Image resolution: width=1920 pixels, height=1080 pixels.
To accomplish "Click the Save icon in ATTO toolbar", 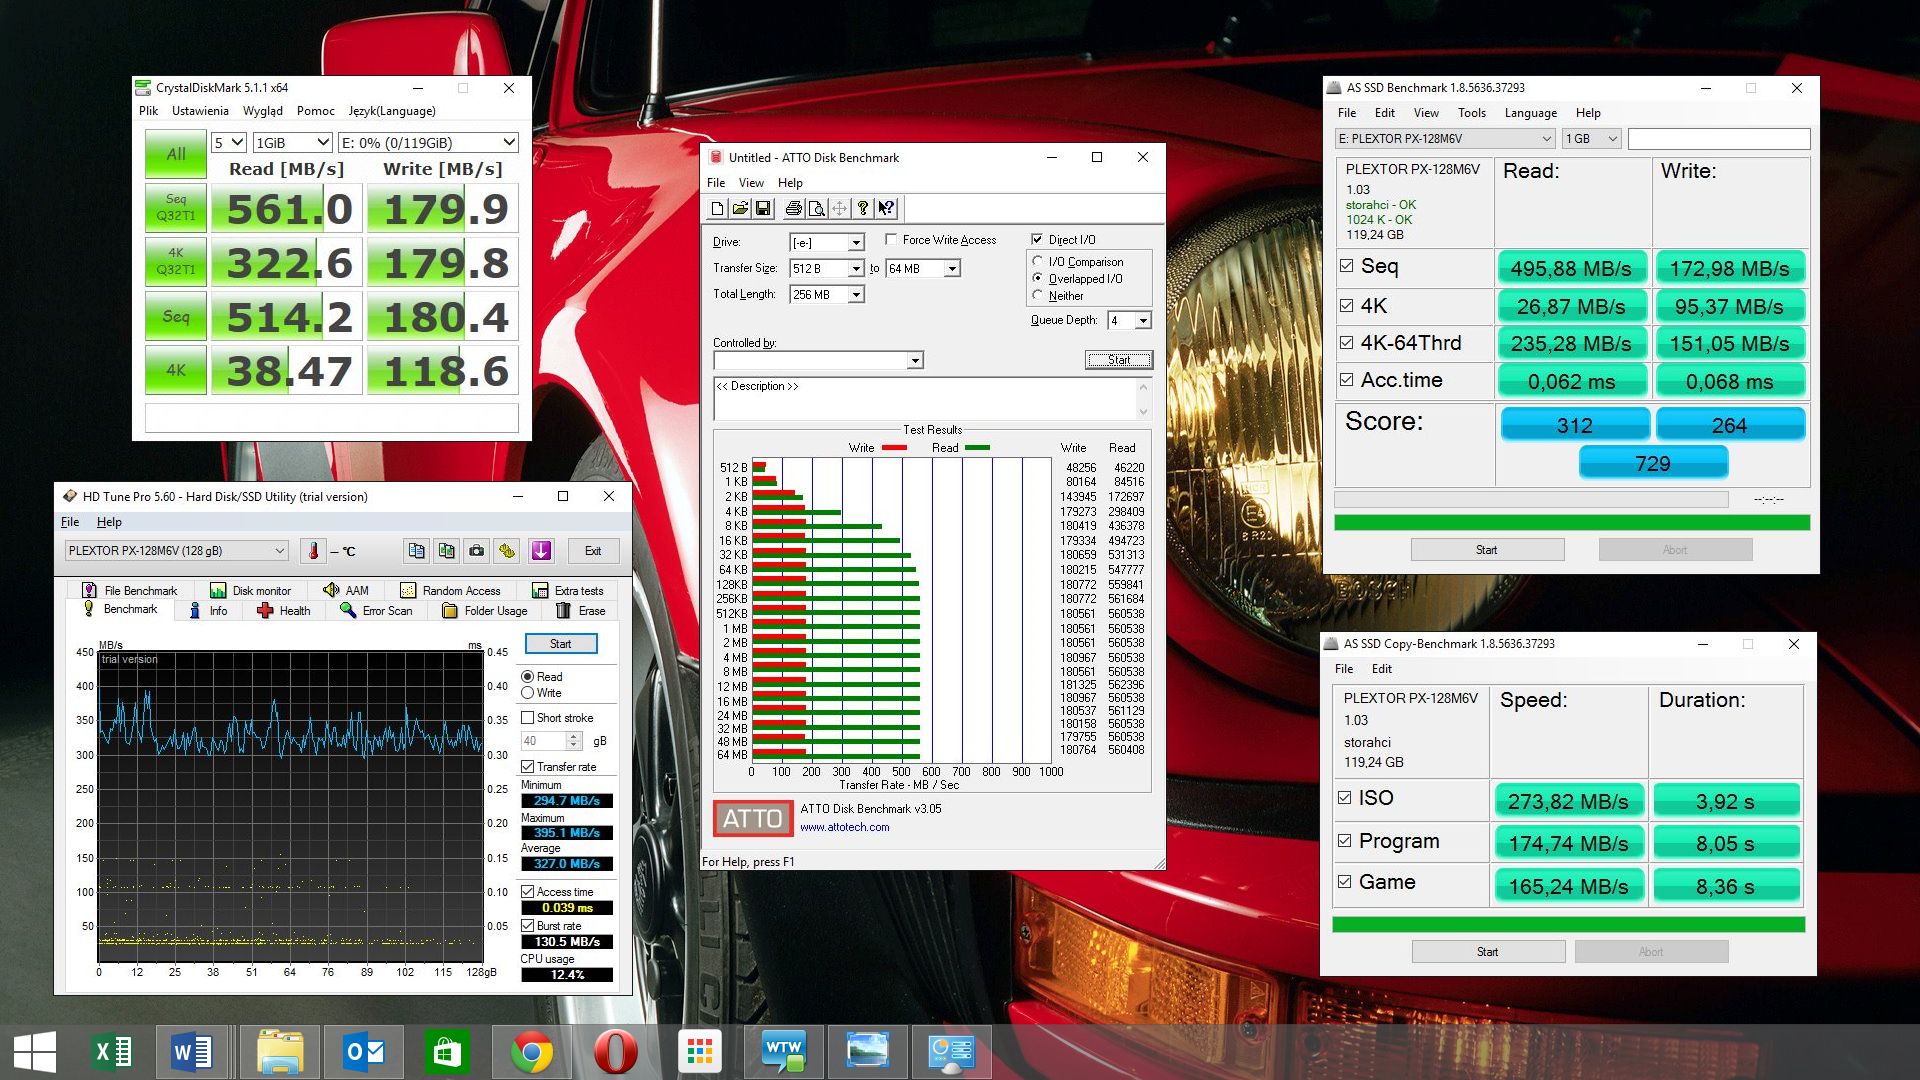I will (763, 208).
